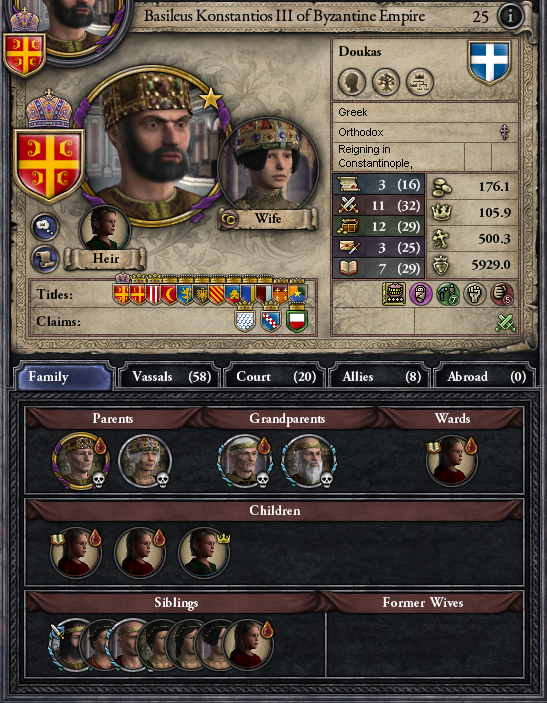
Task: Select the Heir portrait
Action: (105, 229)
